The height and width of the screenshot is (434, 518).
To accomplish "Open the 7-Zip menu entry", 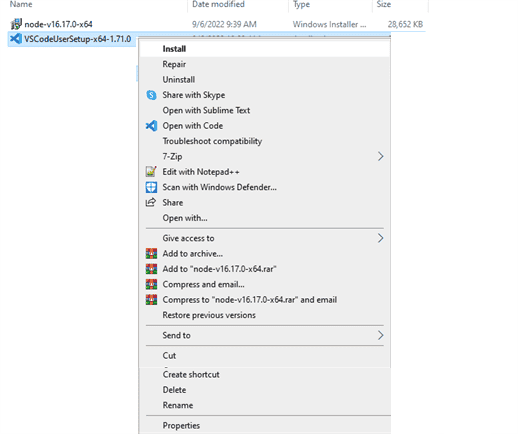I will click(265, 156).
